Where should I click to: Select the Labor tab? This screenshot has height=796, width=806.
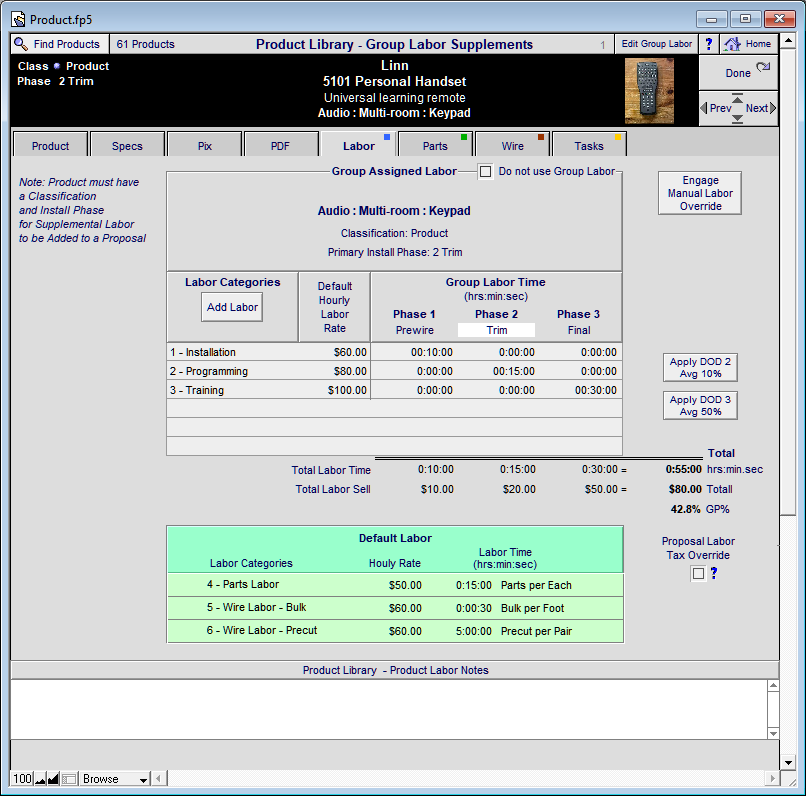pos(359,146)
